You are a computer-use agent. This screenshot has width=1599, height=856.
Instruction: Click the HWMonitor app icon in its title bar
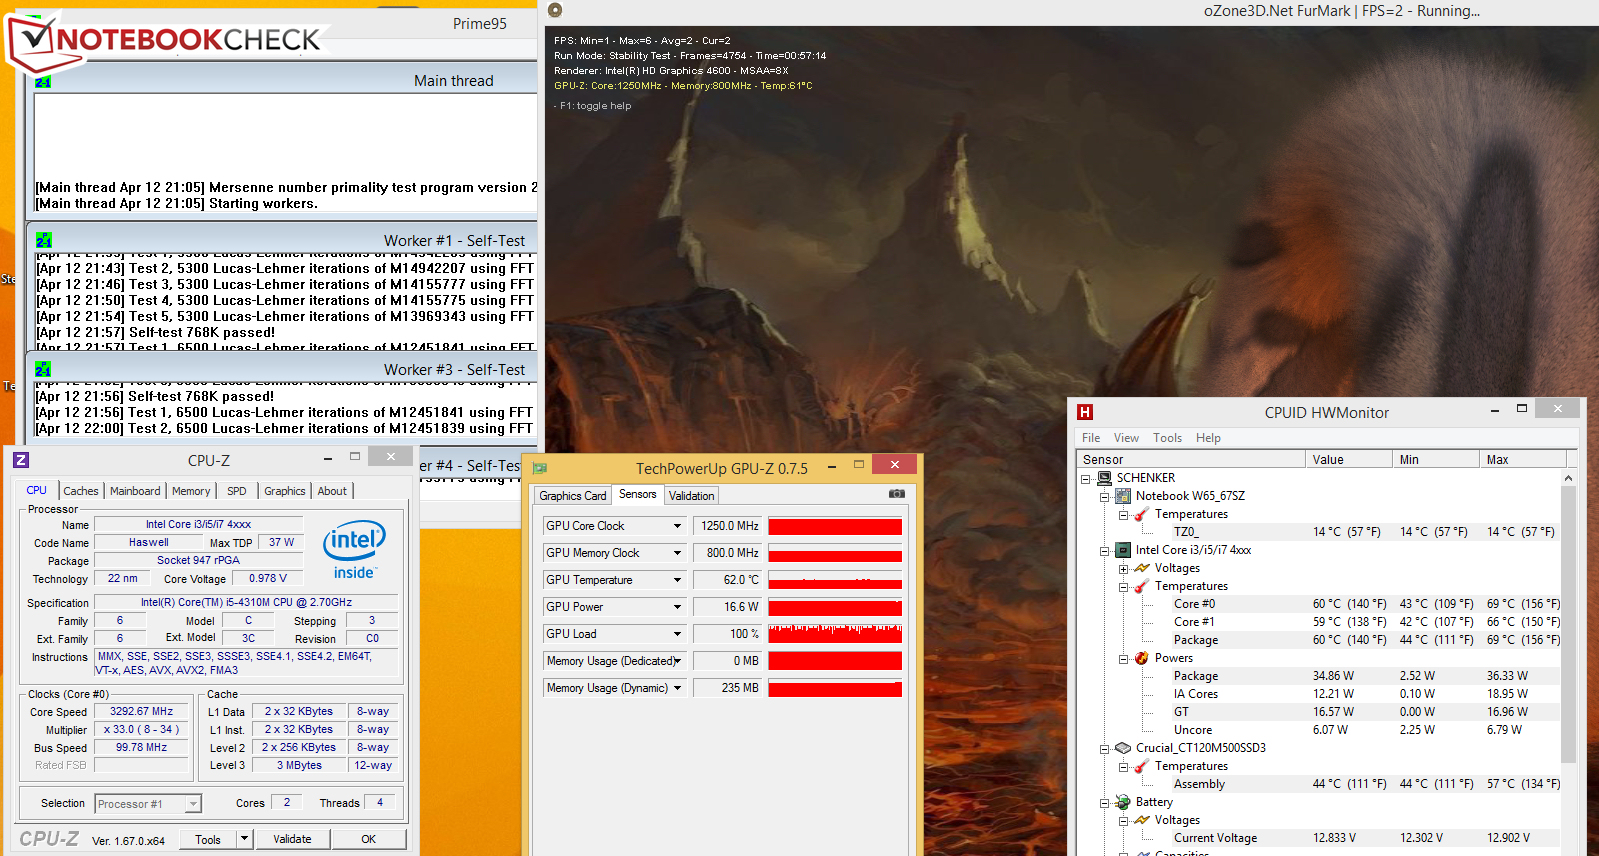tap(1085, 412)
